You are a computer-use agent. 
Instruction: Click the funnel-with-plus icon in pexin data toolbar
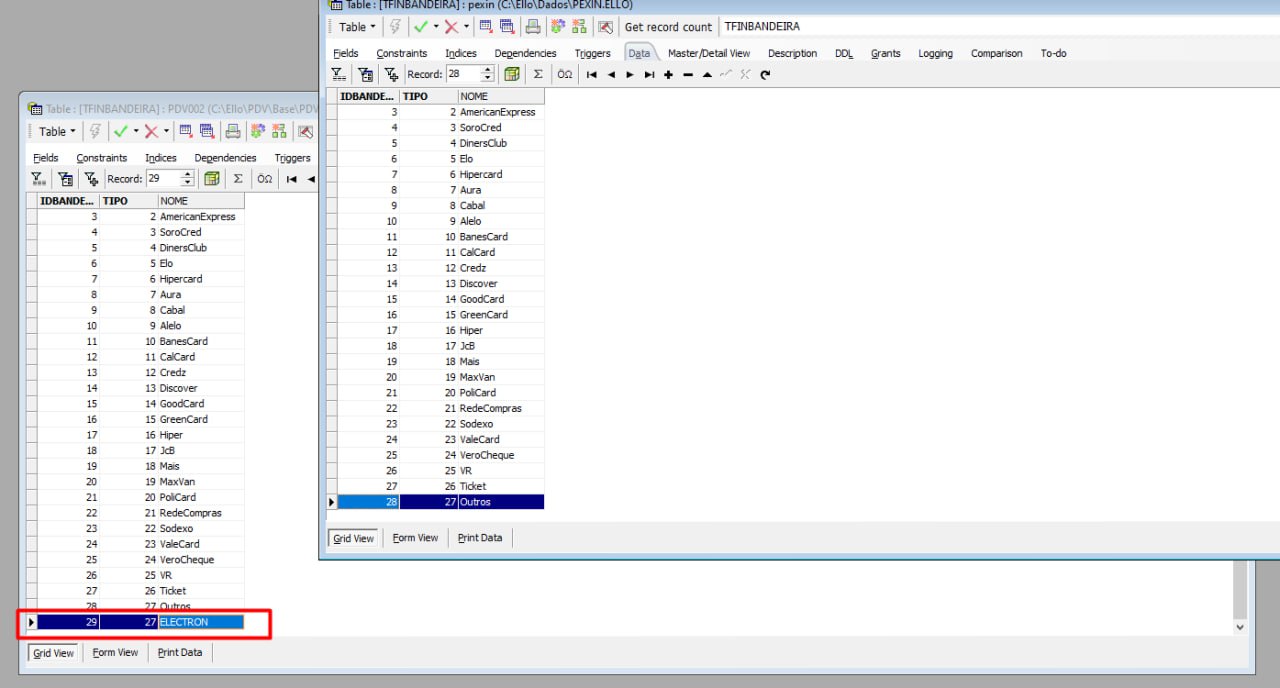coord(391,74)
